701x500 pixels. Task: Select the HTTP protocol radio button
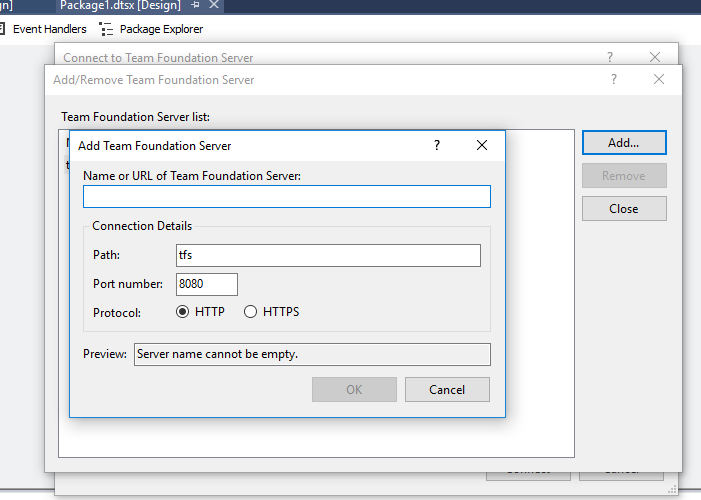182,312
